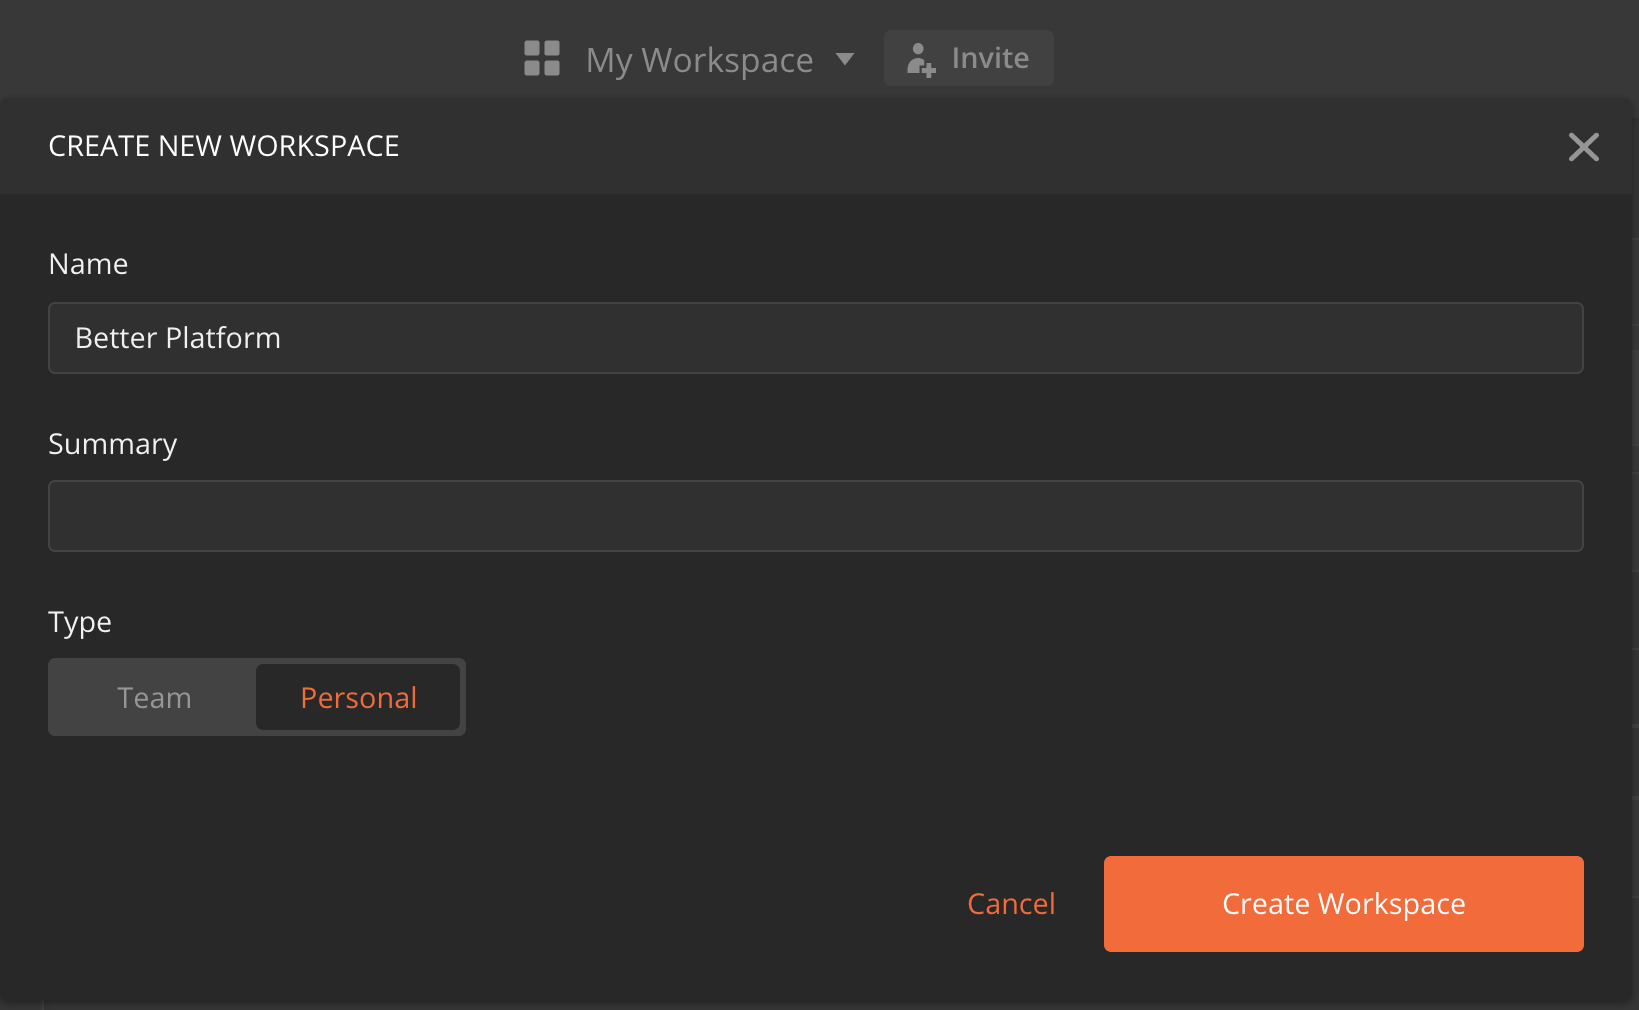
Task: Click the CREATE NEW WORKSPACE heading
Action: click(x=224, y=146)
